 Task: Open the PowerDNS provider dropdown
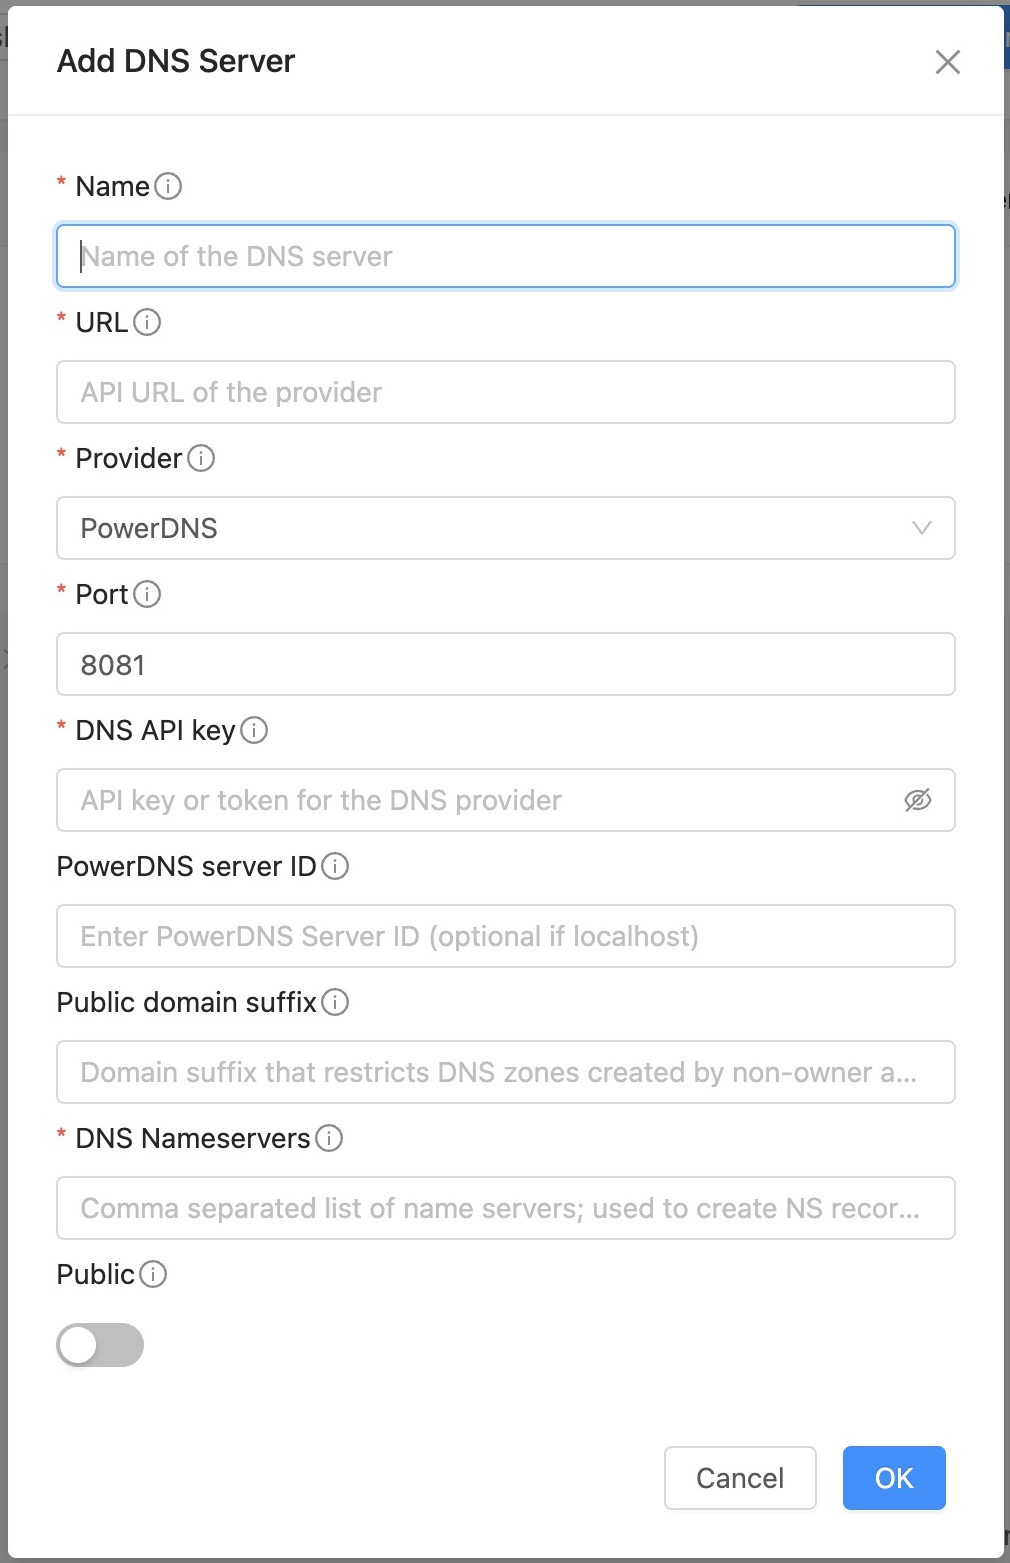point(506,528)
